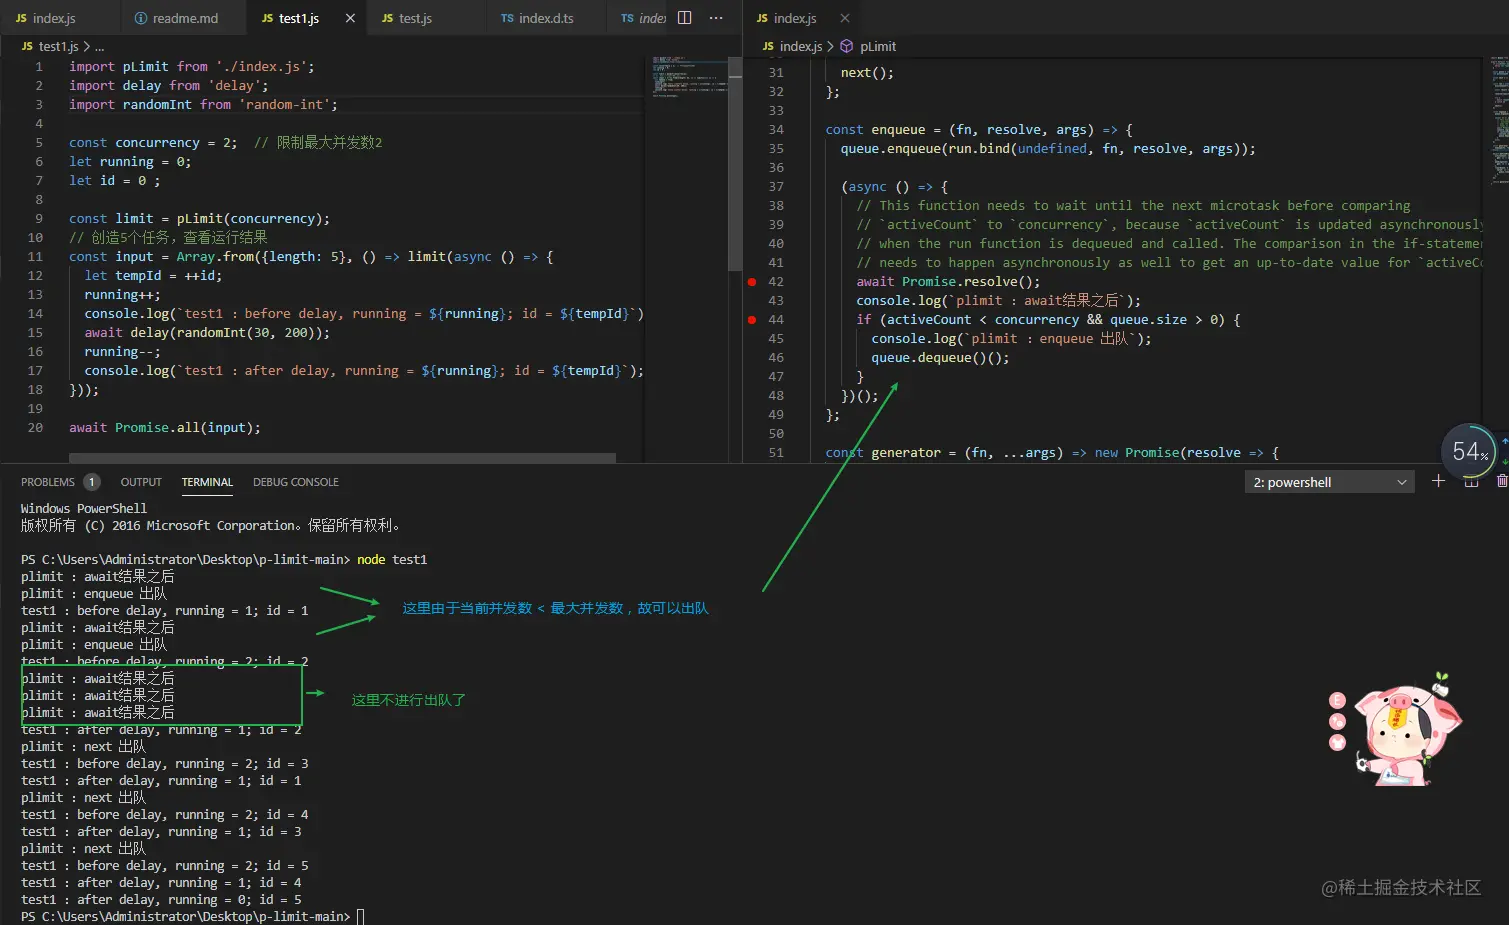This screenshot has height=925, width=1509.
Task: Click line number 11 in test1.js gutter
Action: click(35, 257)
